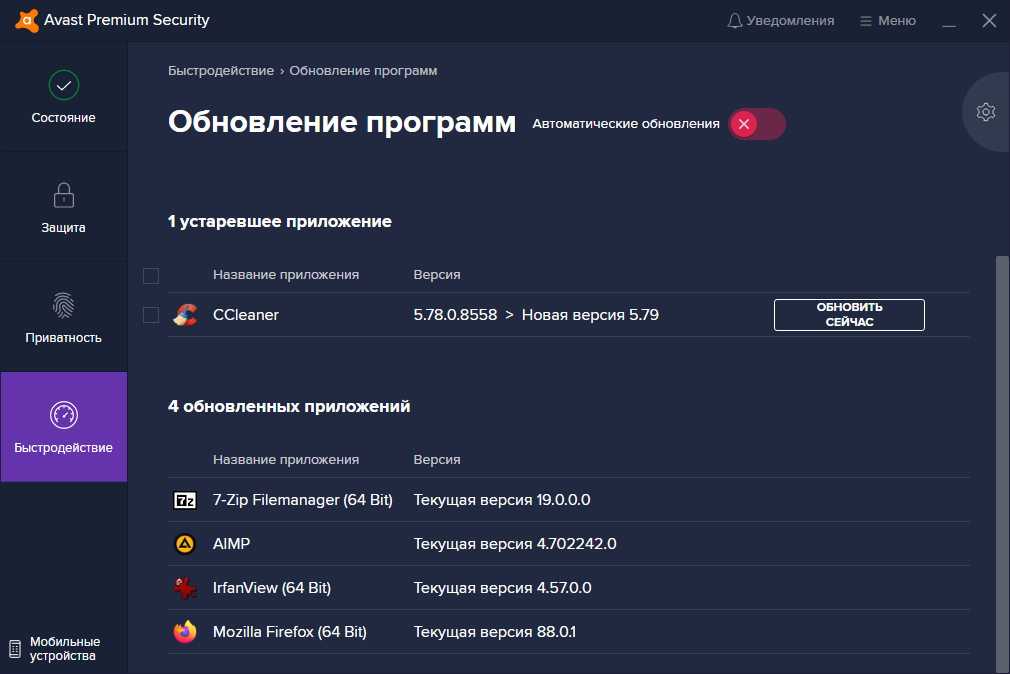Viewport: 1010px width, 674px height.
Task: Click Текущая версия 88.0.1 text
Action: point(495,631)
